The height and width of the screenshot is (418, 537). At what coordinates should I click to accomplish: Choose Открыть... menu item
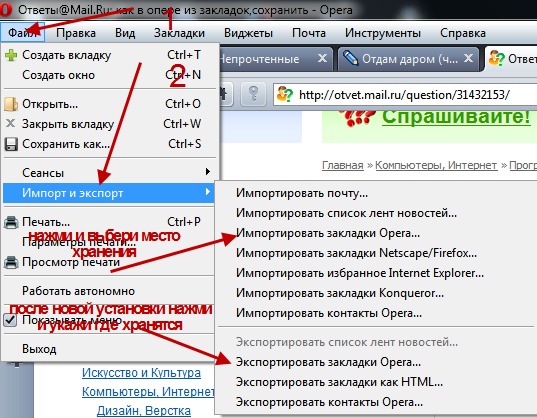click(x=110, y=104)
